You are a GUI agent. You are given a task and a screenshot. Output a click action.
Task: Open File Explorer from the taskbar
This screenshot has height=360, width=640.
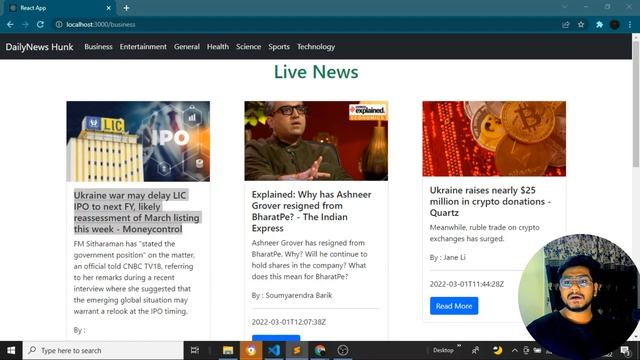(228, 350)
